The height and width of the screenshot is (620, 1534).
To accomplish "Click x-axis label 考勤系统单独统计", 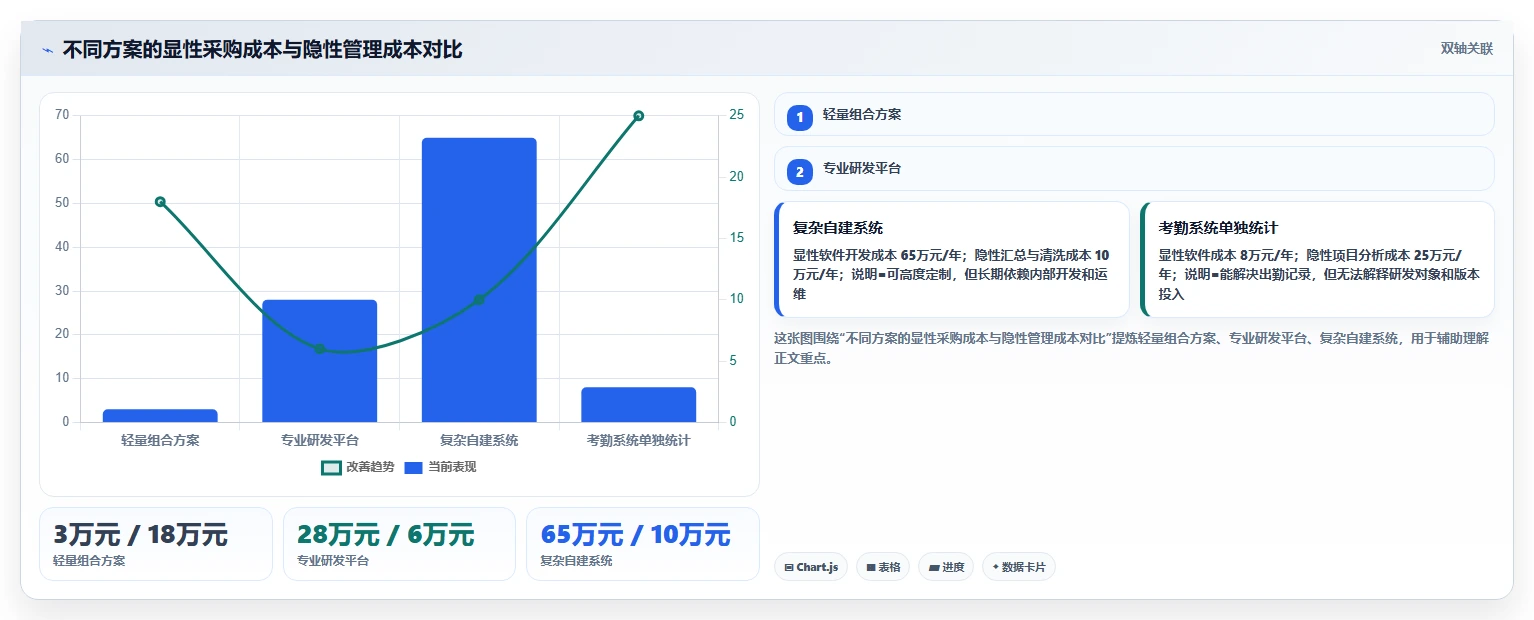I will click(638, 440).
